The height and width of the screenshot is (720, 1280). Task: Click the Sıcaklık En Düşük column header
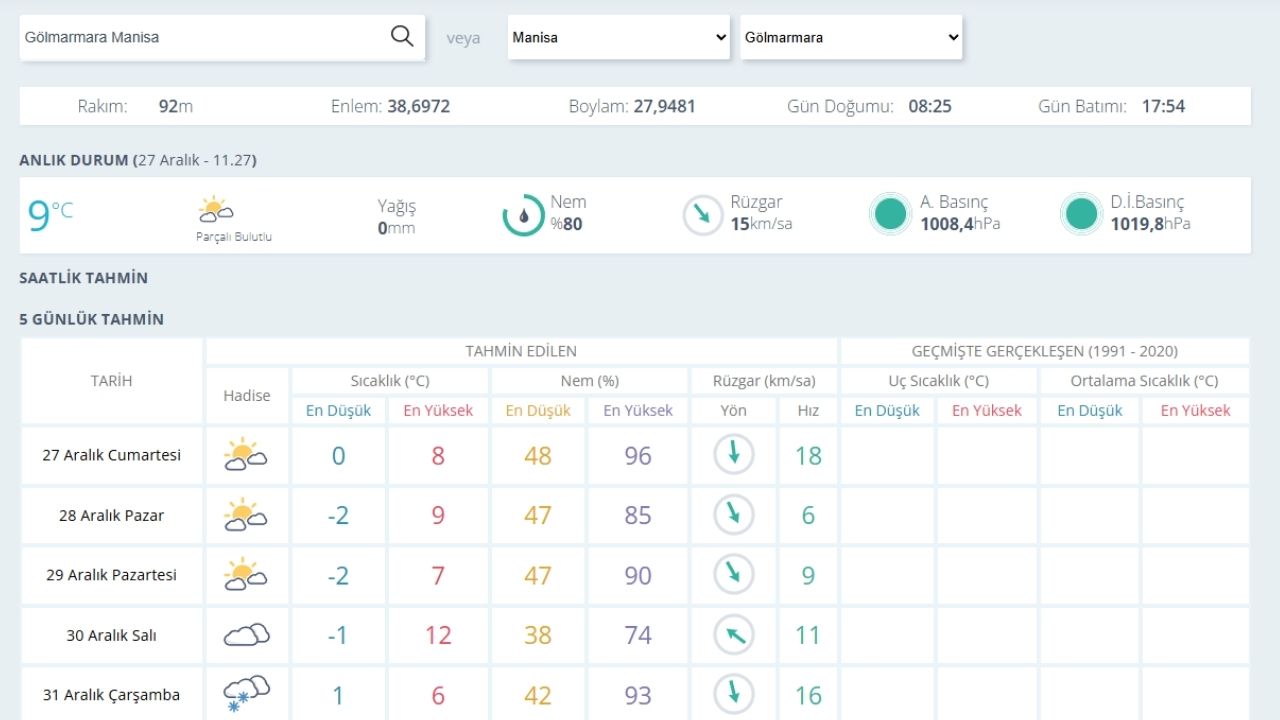pos(338,410)
